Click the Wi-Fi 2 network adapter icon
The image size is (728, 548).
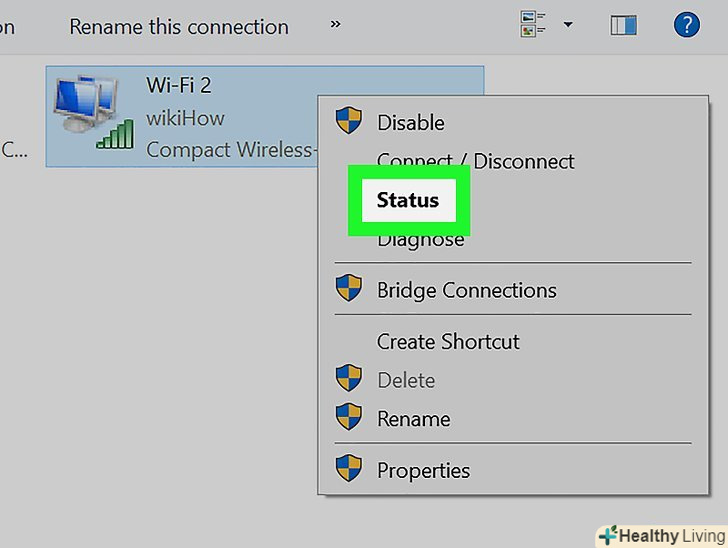click(x=93, y=112)
